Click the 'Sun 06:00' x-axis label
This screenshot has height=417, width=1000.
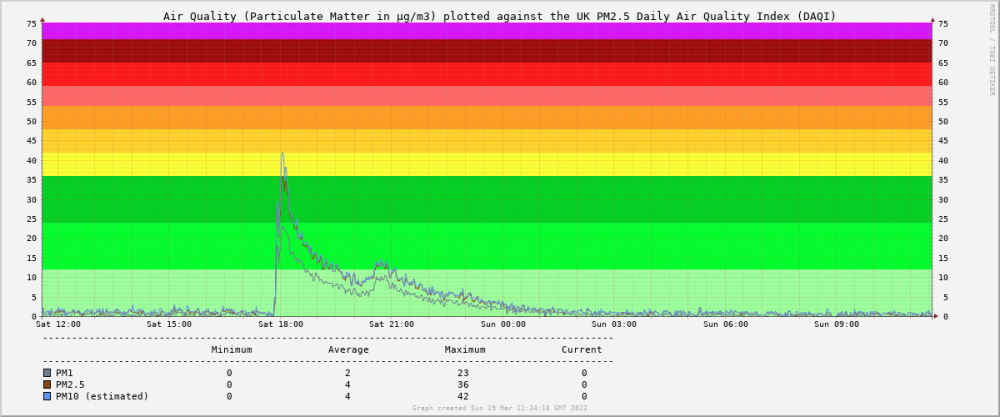726,324
